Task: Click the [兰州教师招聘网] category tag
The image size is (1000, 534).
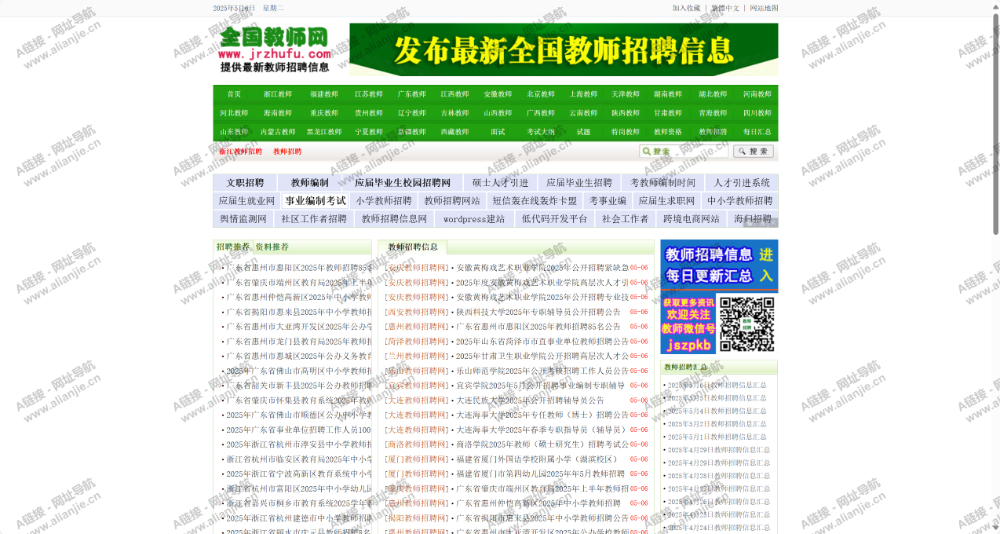Action: pyautogui.click(x=417, y=356)
